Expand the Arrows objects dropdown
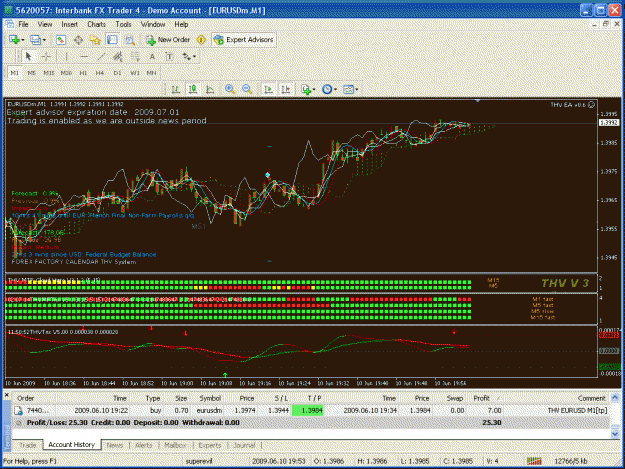The image size is (625, 469). (194, 57)
